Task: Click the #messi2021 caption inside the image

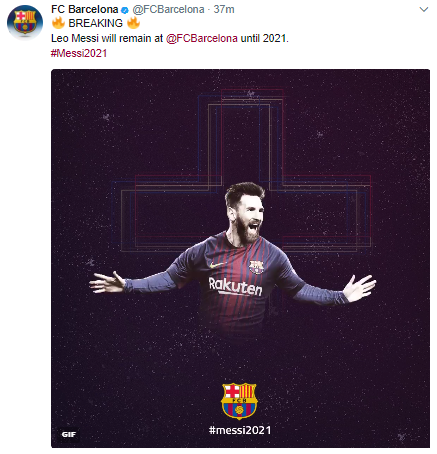Action: (240, 430)
